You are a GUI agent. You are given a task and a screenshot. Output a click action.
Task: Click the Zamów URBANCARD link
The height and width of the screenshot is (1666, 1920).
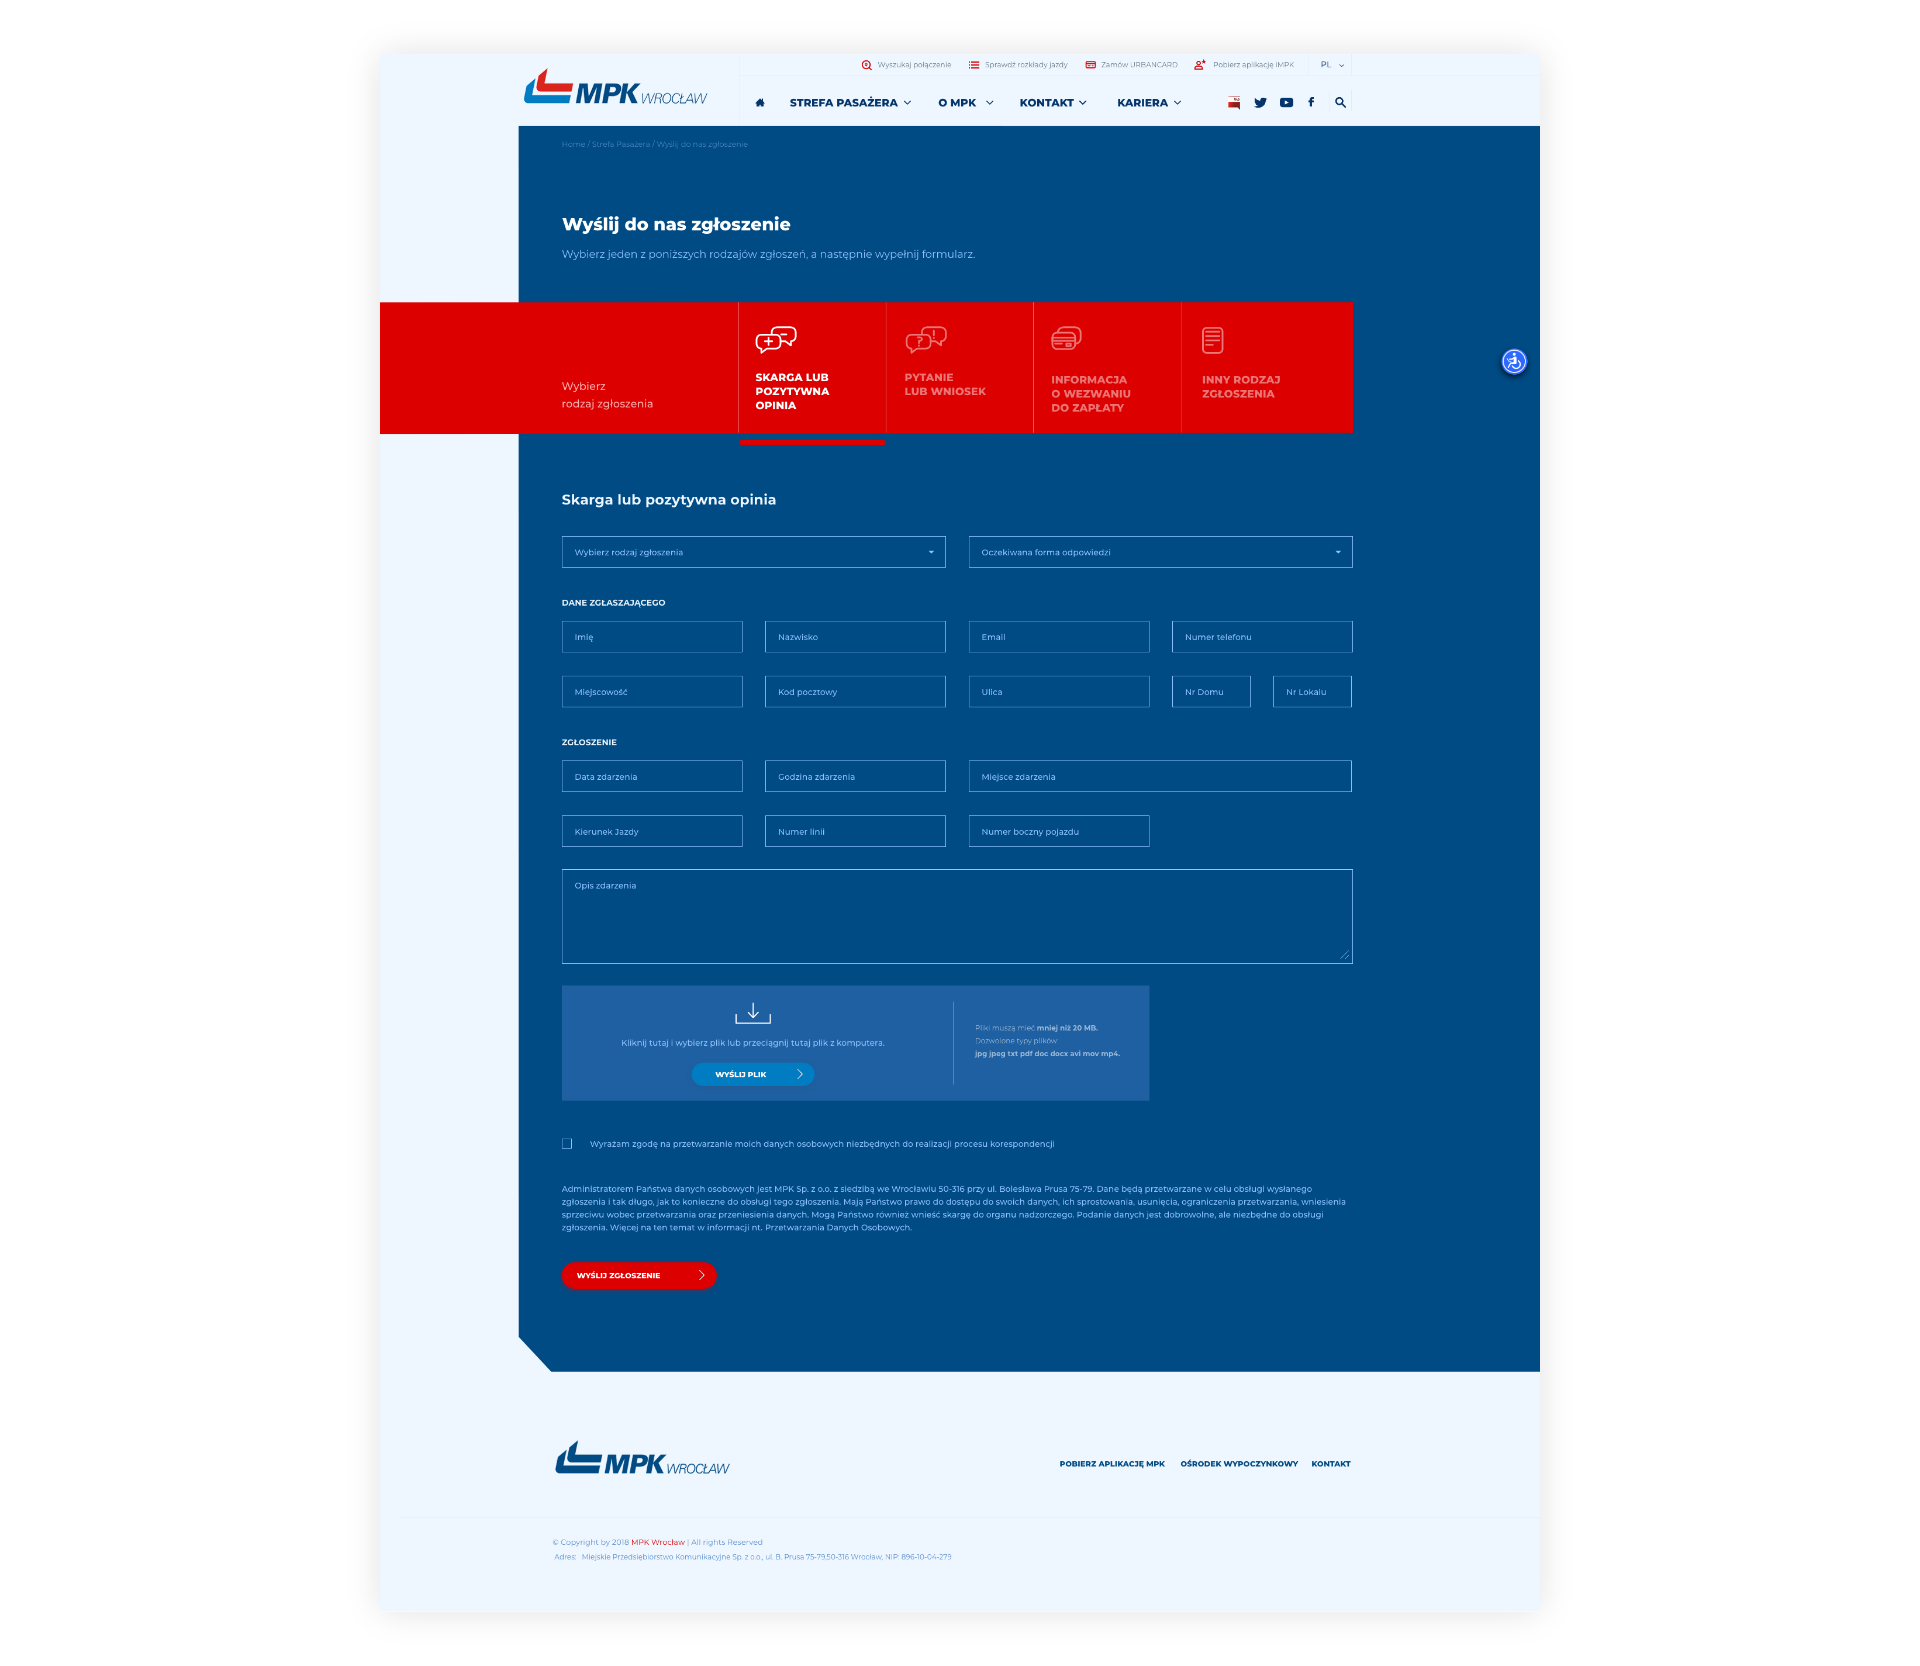pos(1132,65)
